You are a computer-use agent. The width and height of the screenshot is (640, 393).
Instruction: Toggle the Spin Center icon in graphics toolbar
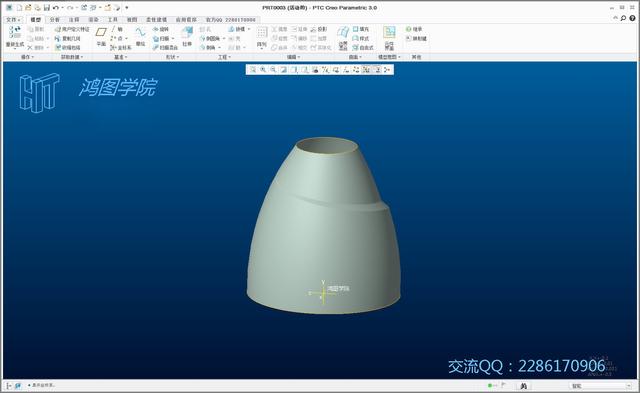click(377, 70)
